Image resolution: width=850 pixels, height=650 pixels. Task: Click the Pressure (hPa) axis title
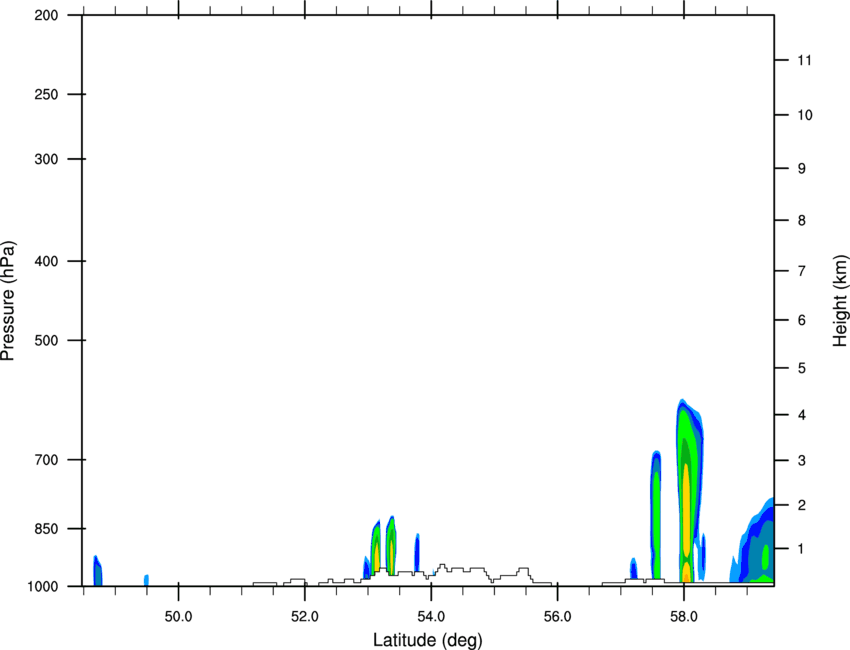coord(8,301)
